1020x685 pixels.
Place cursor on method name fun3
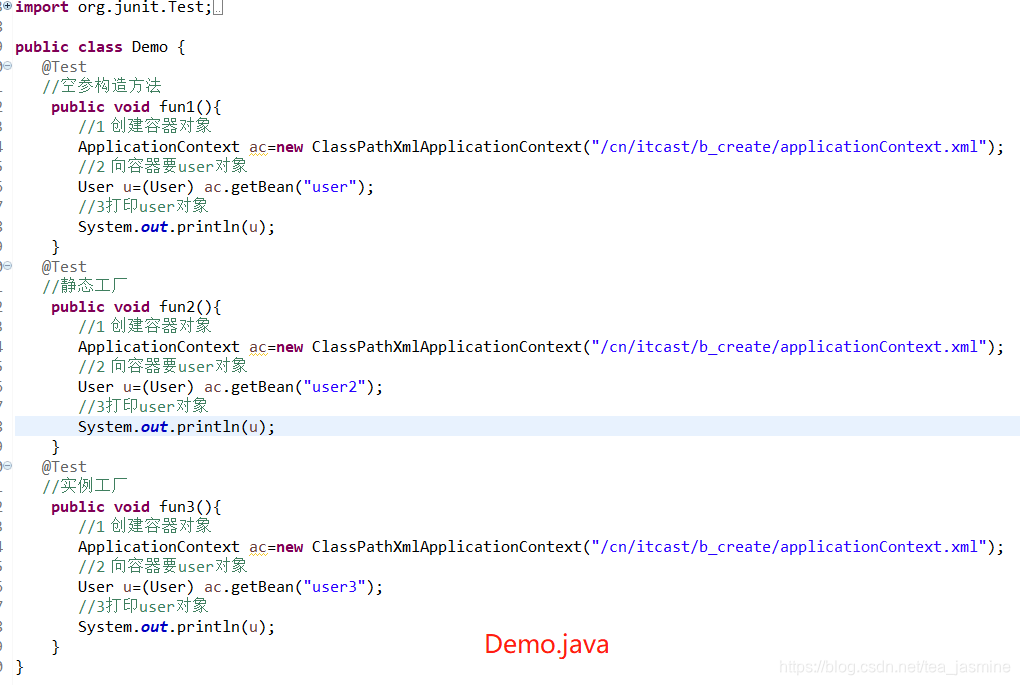(177, 506)
